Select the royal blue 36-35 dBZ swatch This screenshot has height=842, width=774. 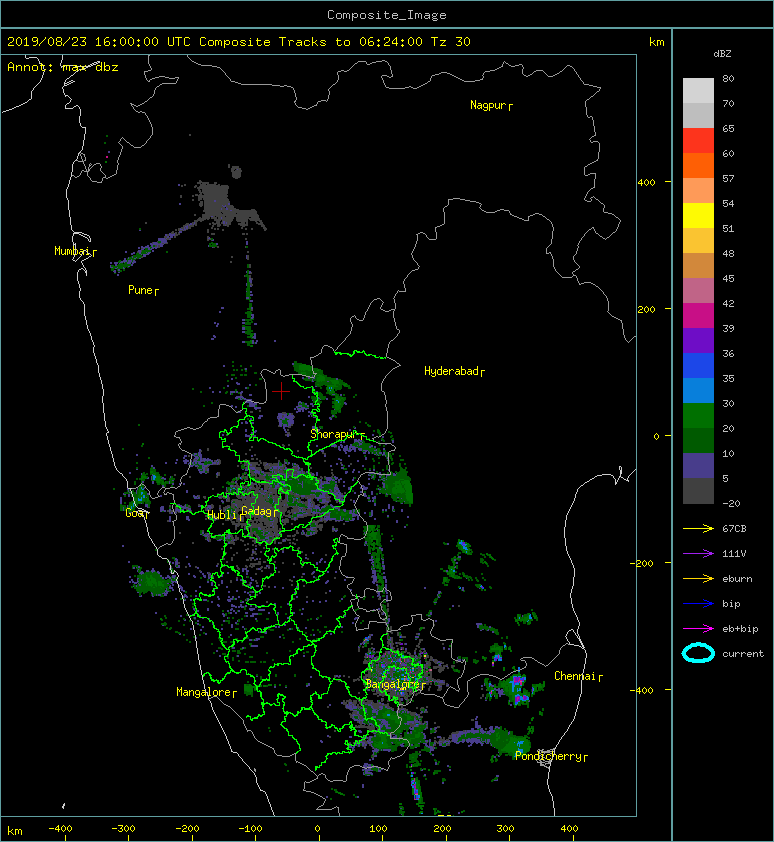pos(698,366)
